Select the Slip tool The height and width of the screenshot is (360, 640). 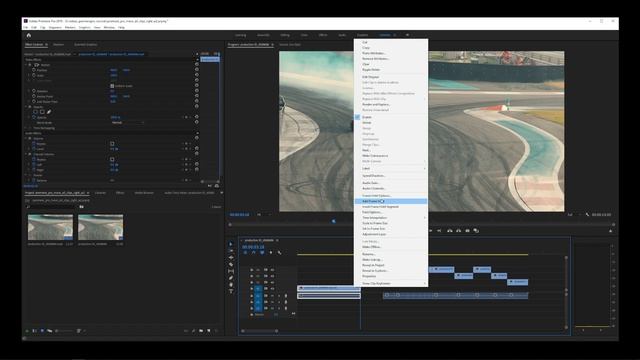click(231, 271)
